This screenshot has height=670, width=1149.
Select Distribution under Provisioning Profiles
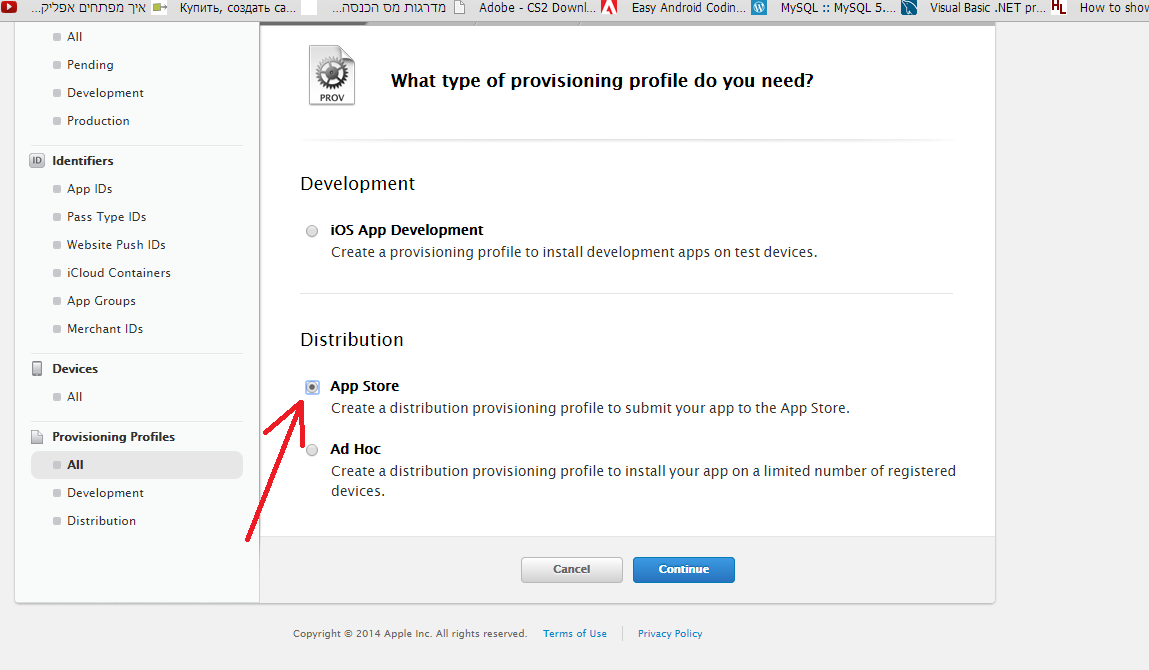click(101, 521)
